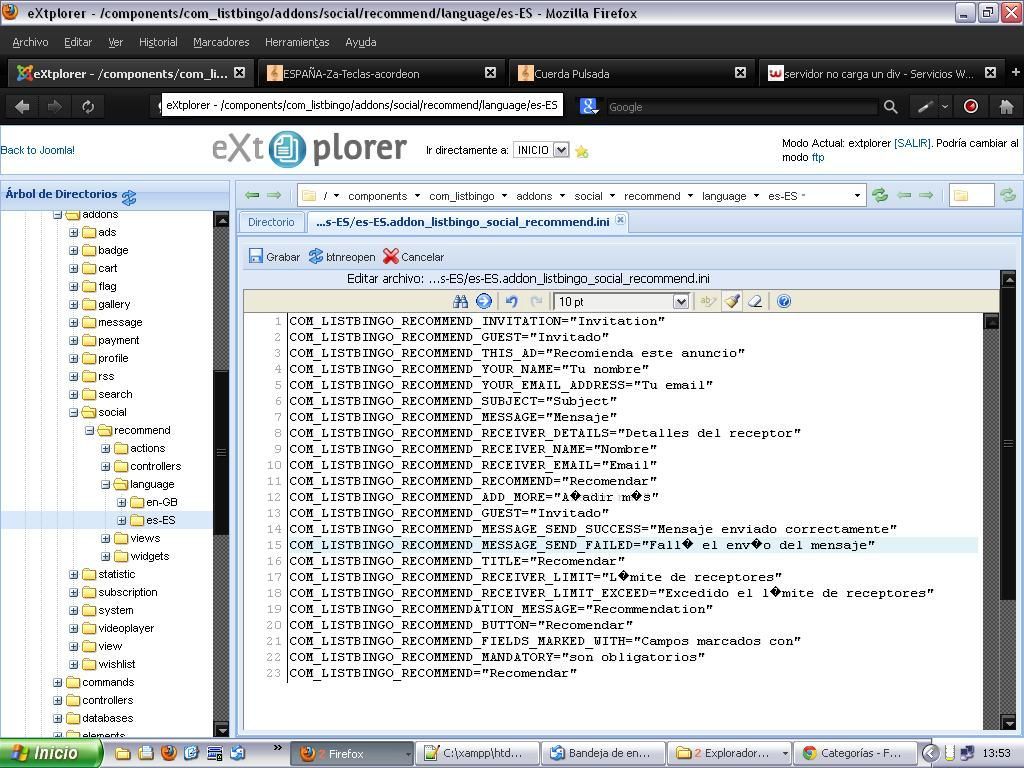This screenshot has height=768, width=1024.
Task: Click the green reload icon after path bar
Action: point(880,195)
